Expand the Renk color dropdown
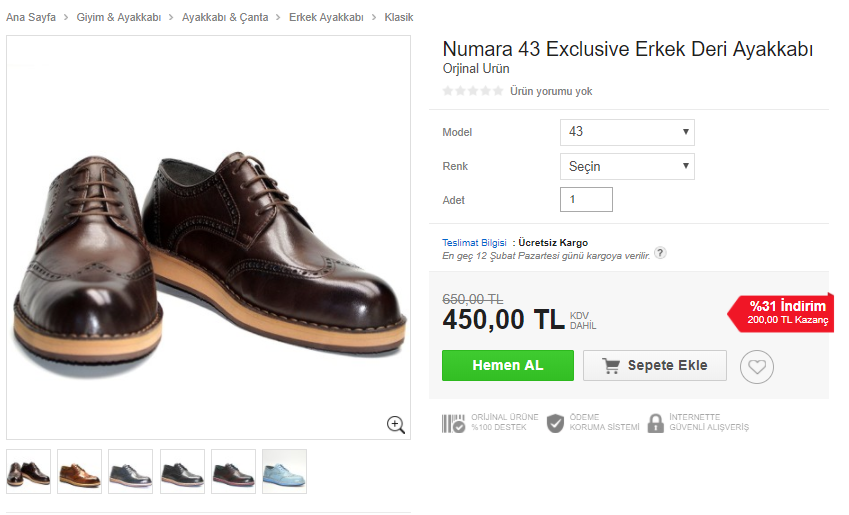This screenshot has height=515, width=849. pos(627,166)
